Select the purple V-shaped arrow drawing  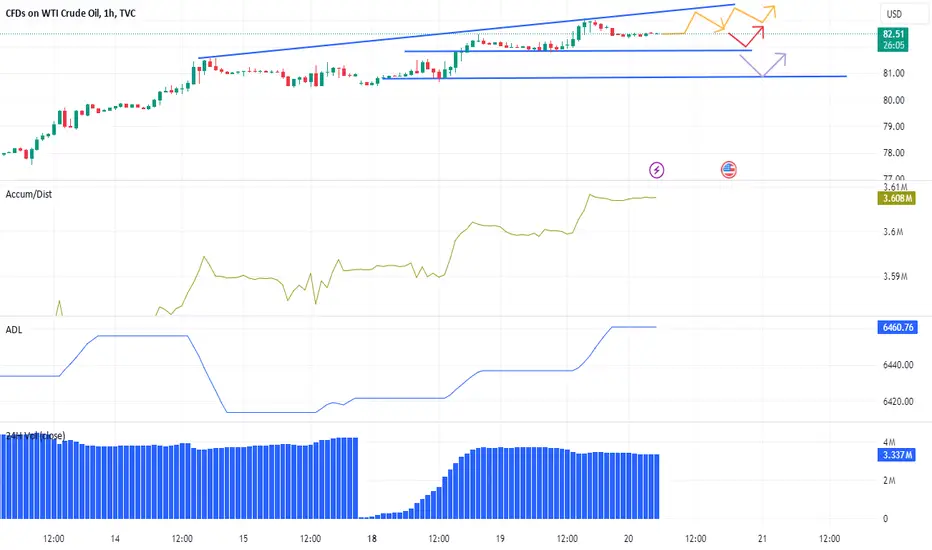pyautogui.click(x=763, y=65)
